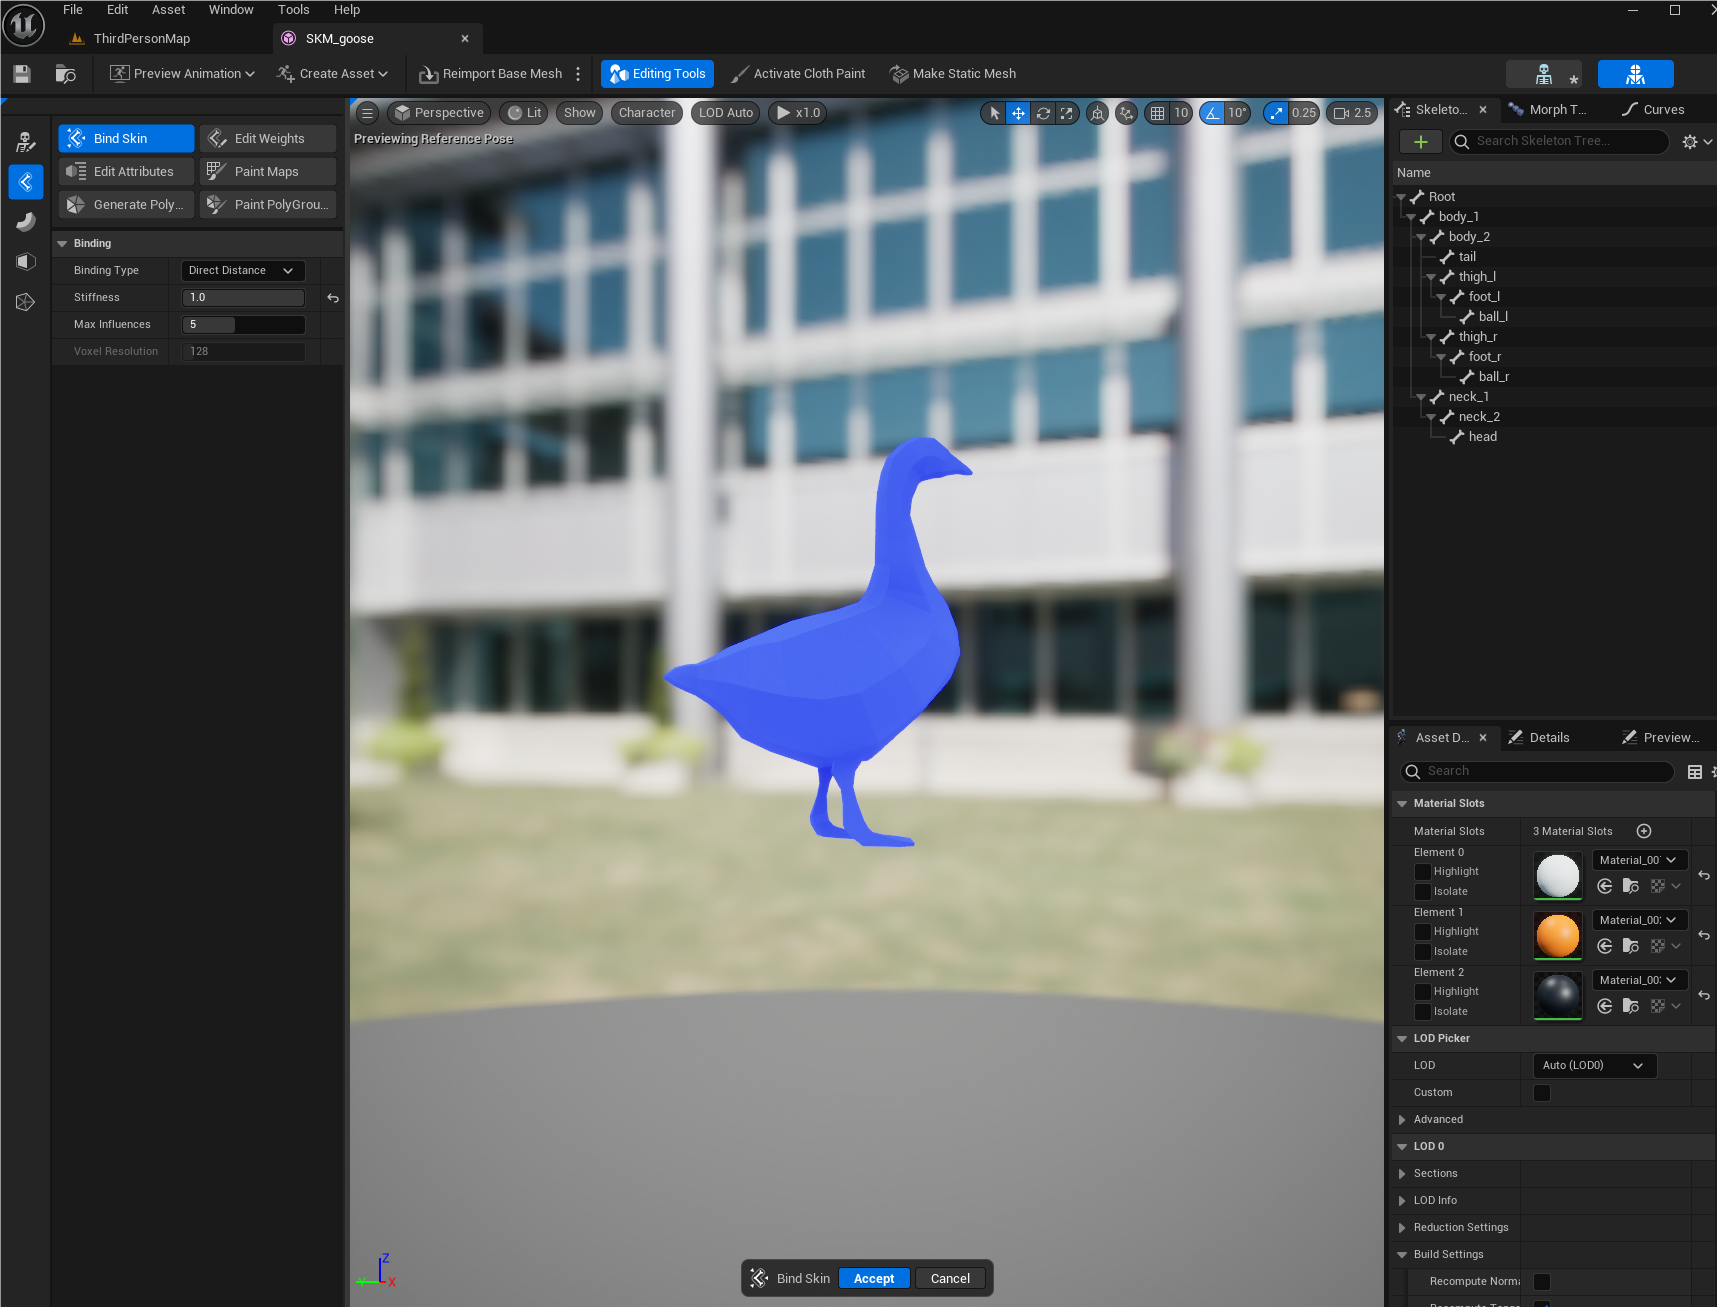
Task: Select the Edit Attributes tool
Action: click(126, 172)
